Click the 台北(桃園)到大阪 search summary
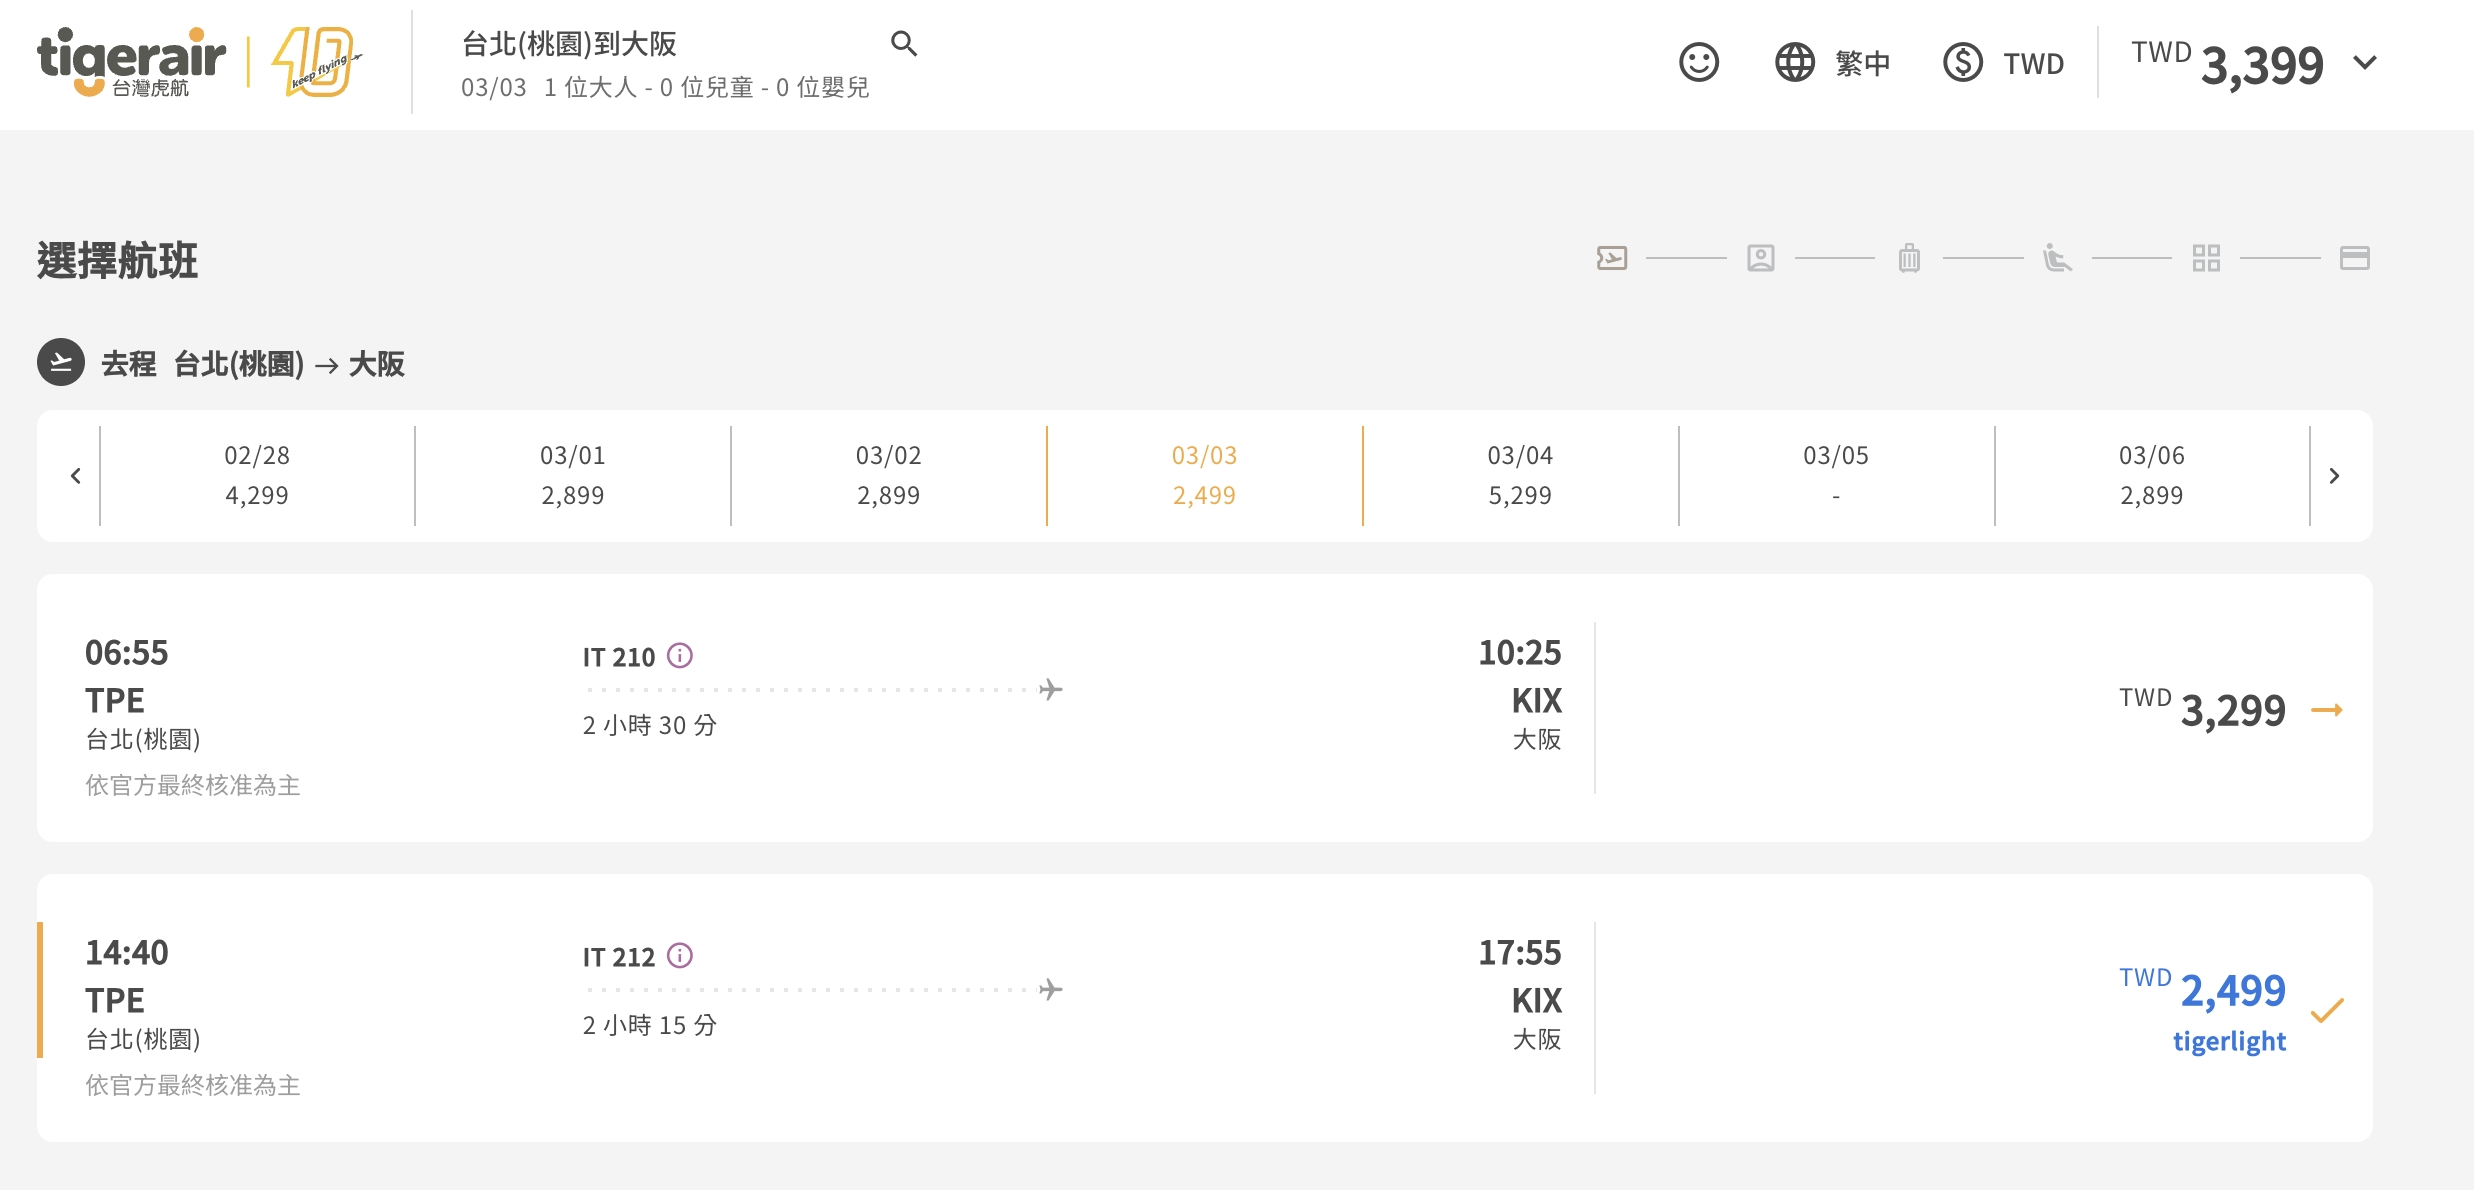This screenshot has width=2474, height=1190. (568, 44)
